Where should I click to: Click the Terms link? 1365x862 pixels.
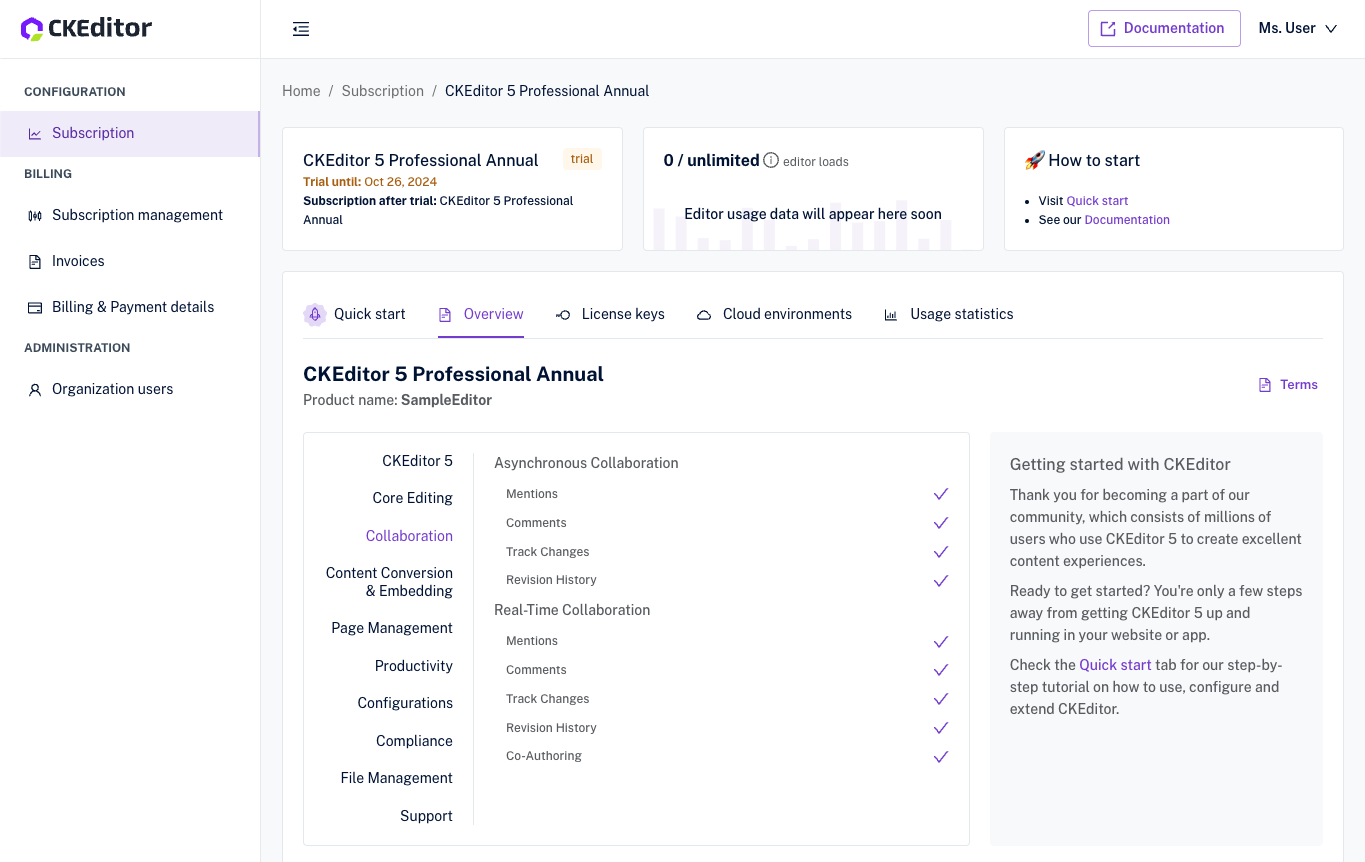point(1288,385)
